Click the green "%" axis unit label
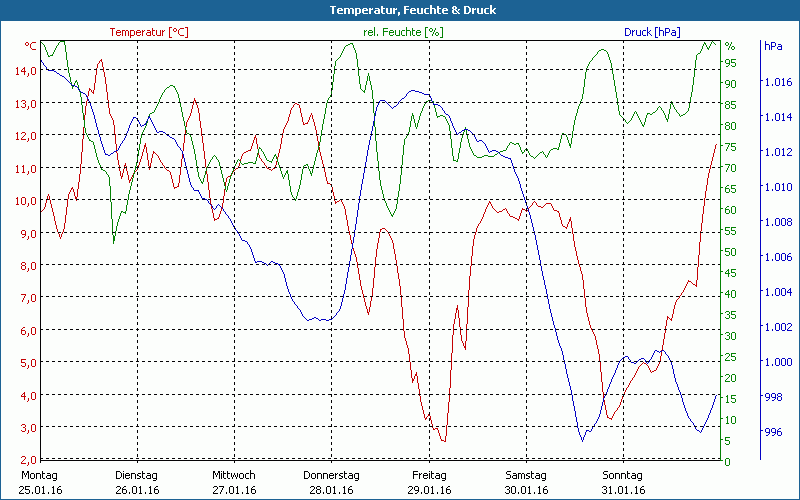The image size is (800, 500). [729, 46]
